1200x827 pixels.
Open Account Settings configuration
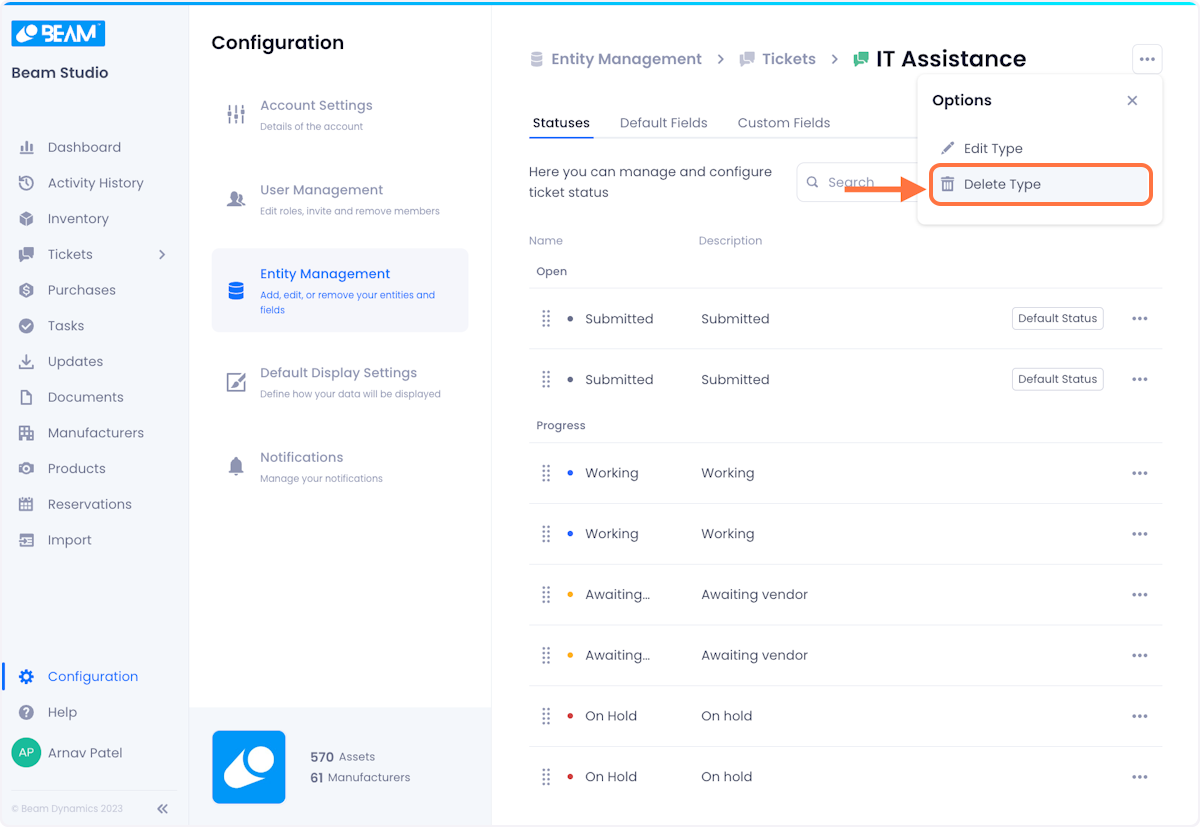(x=339, y=115)
